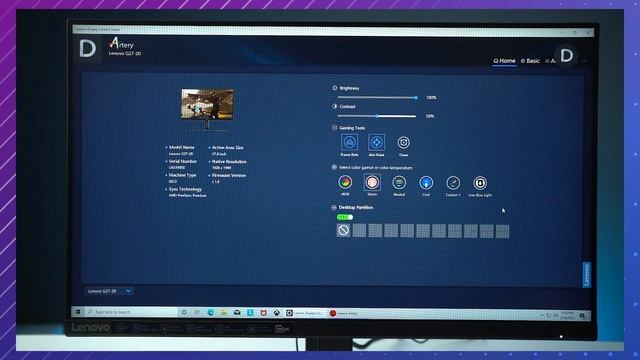Open Xbox app from taskbar
Screen dimensions: 640x360
tap(276, 313)
